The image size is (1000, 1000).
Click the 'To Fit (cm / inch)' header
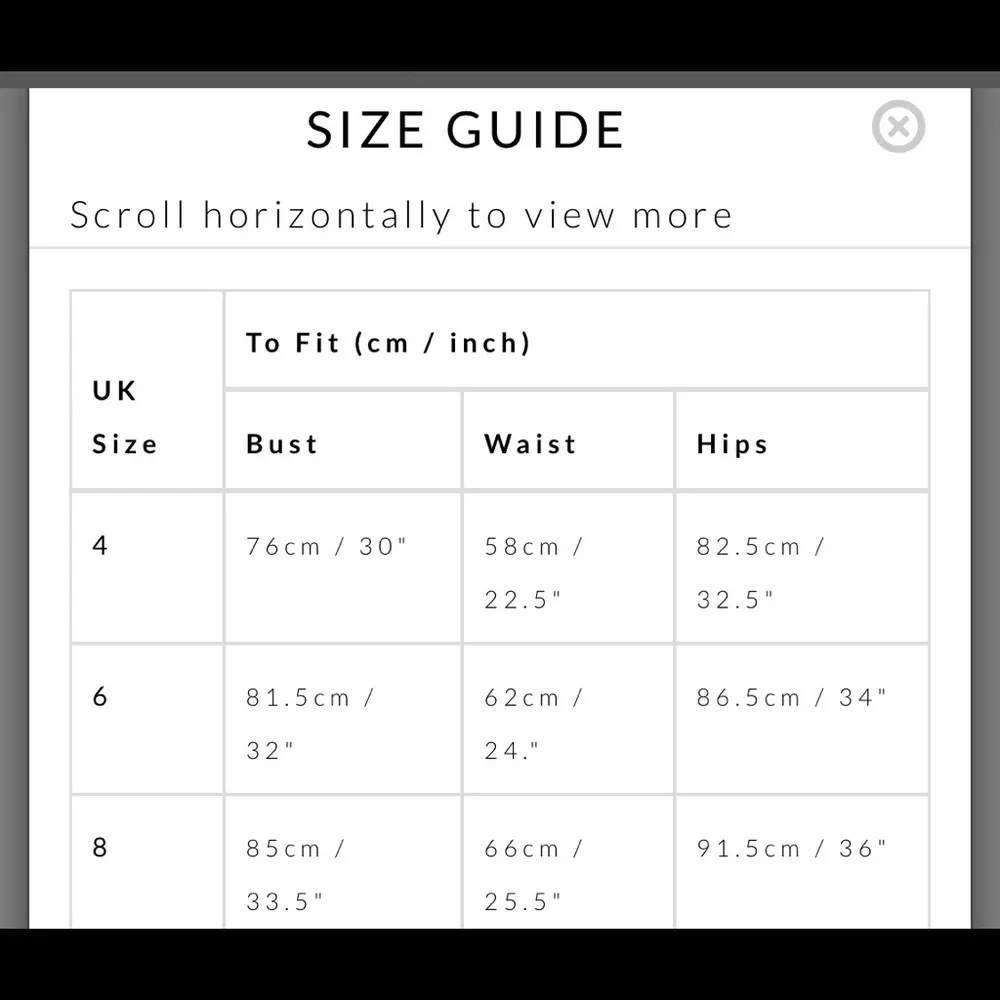388,343
